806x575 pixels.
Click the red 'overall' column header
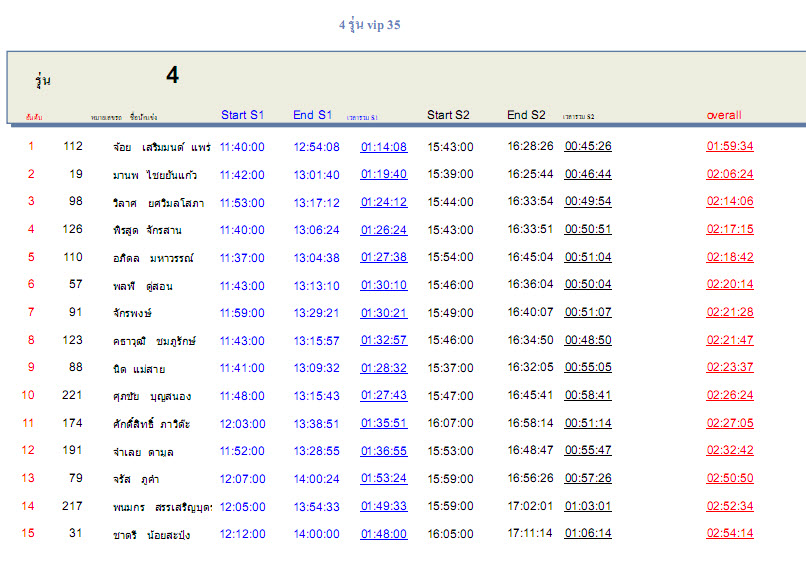[724, 115]
